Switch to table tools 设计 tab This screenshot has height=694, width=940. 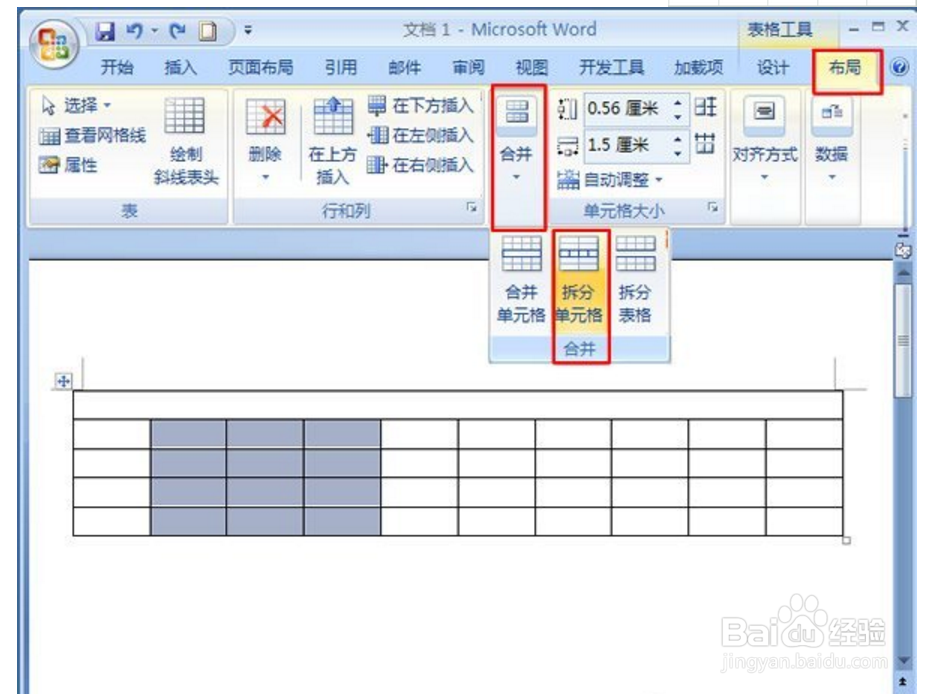pos(772,67)
